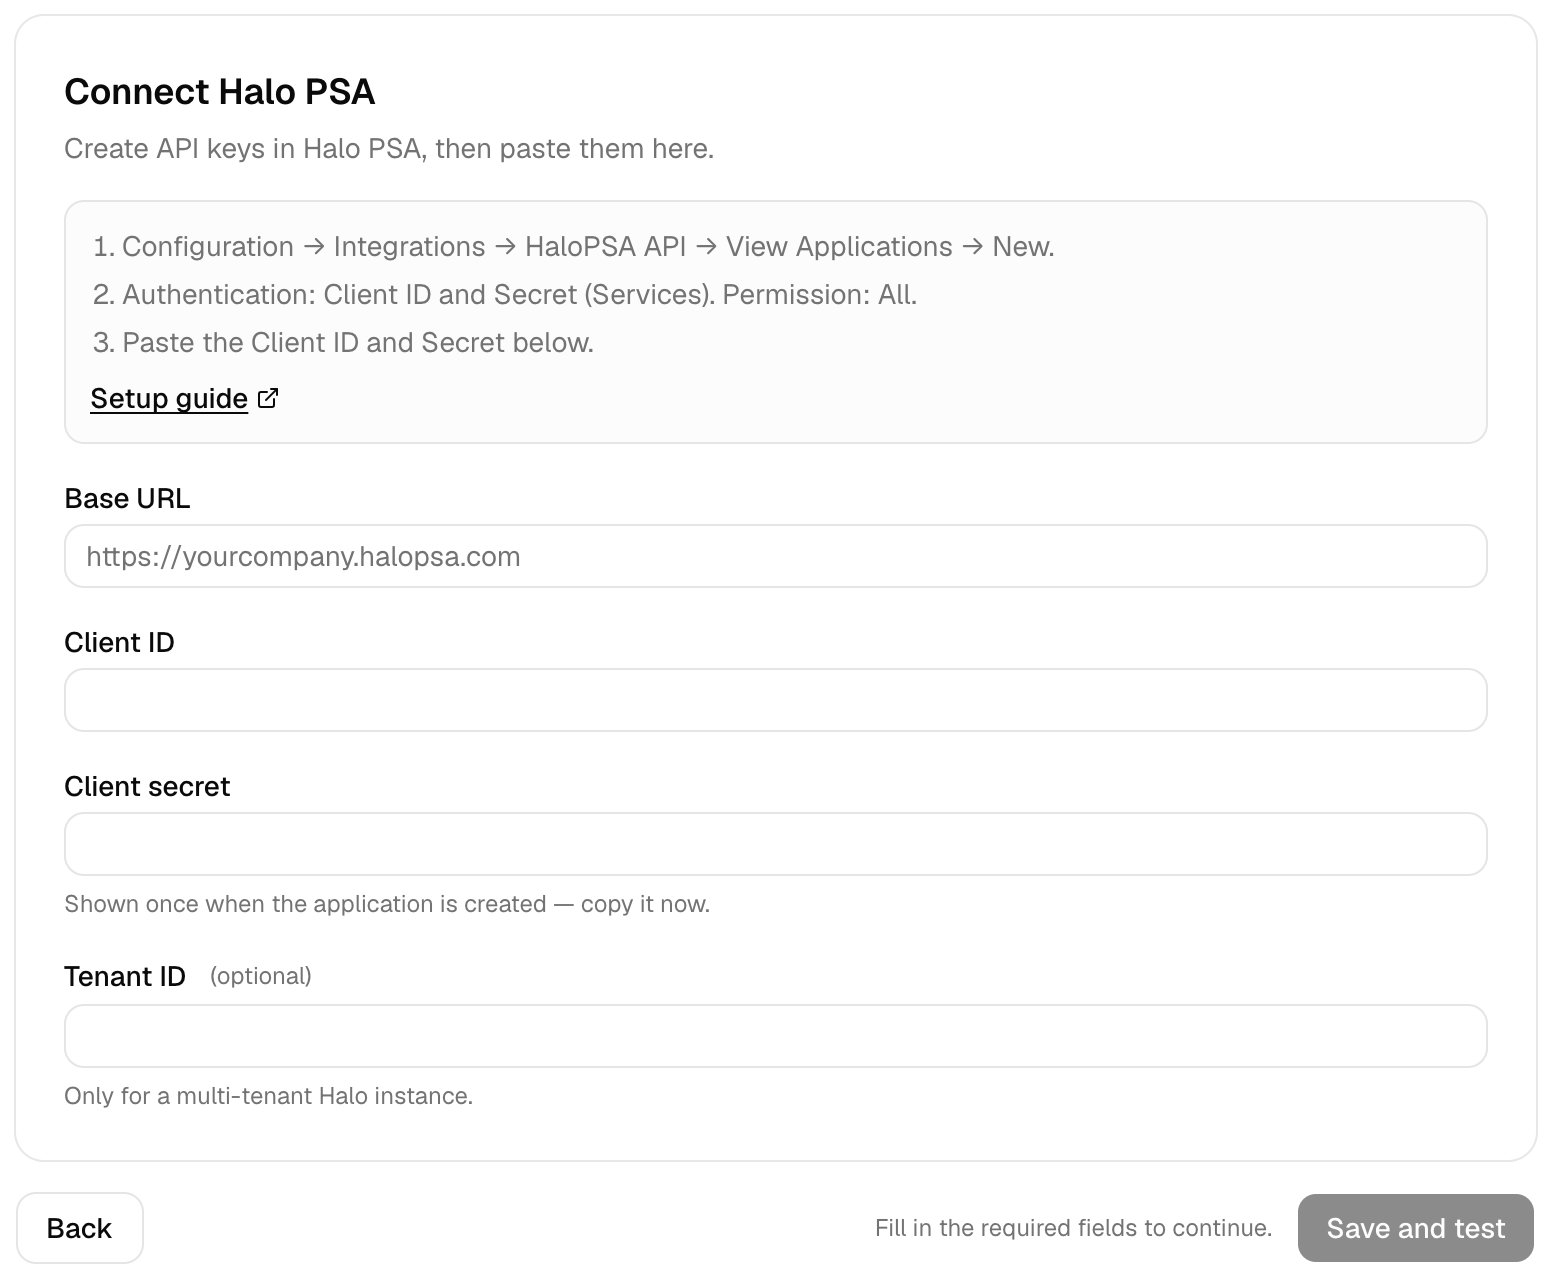Click the Client ID label

pyautogui.click(x=119, y=642)
